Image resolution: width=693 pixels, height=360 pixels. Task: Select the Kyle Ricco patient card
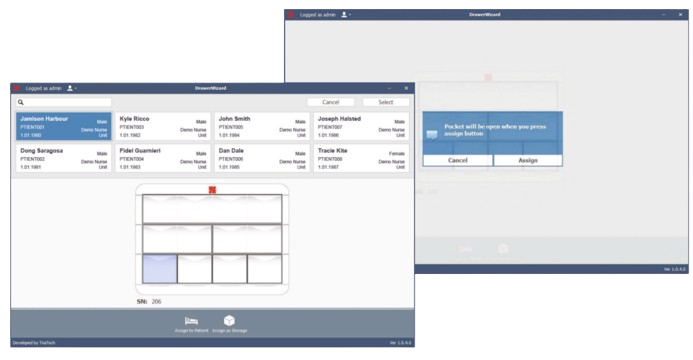coord(163,126)
